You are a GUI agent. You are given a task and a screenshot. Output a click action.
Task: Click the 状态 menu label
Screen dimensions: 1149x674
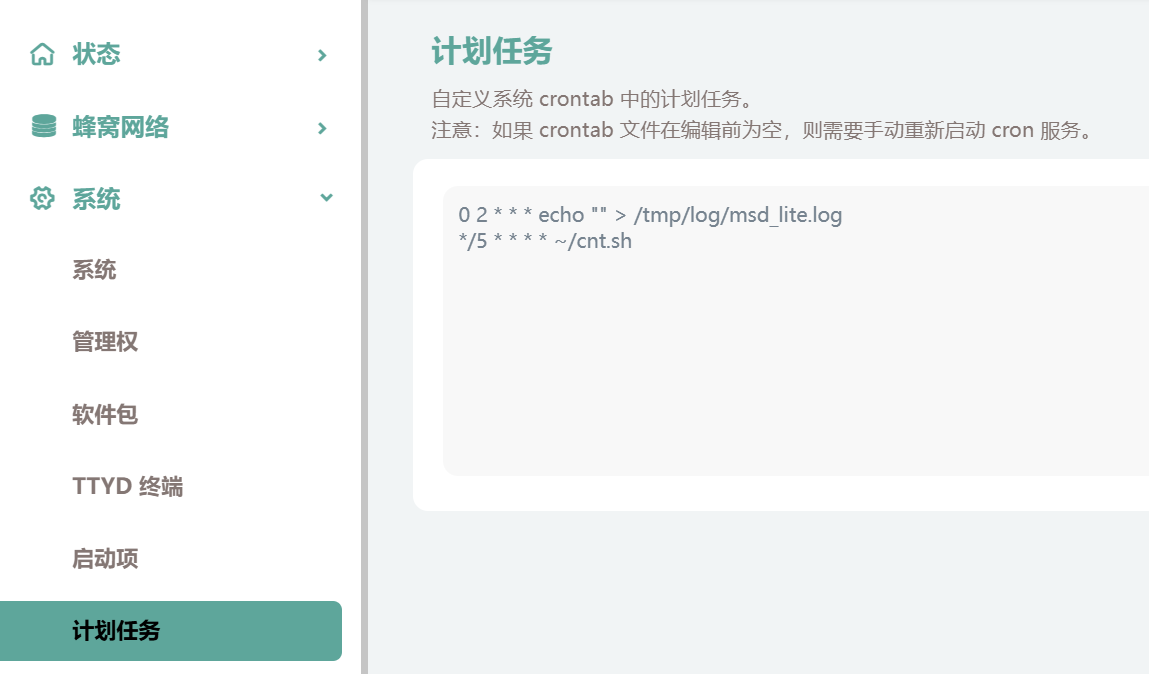point(94,55)
